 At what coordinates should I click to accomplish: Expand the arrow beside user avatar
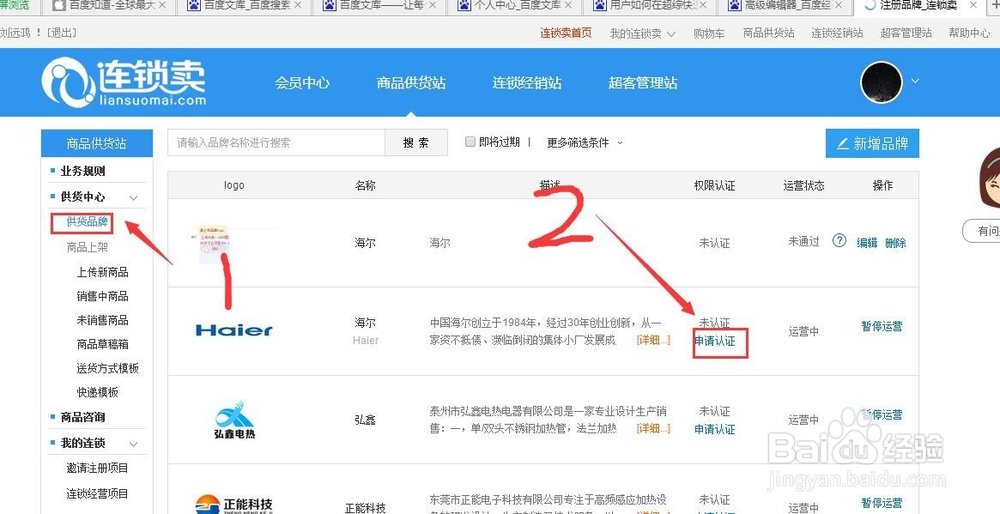coord(916,81)
